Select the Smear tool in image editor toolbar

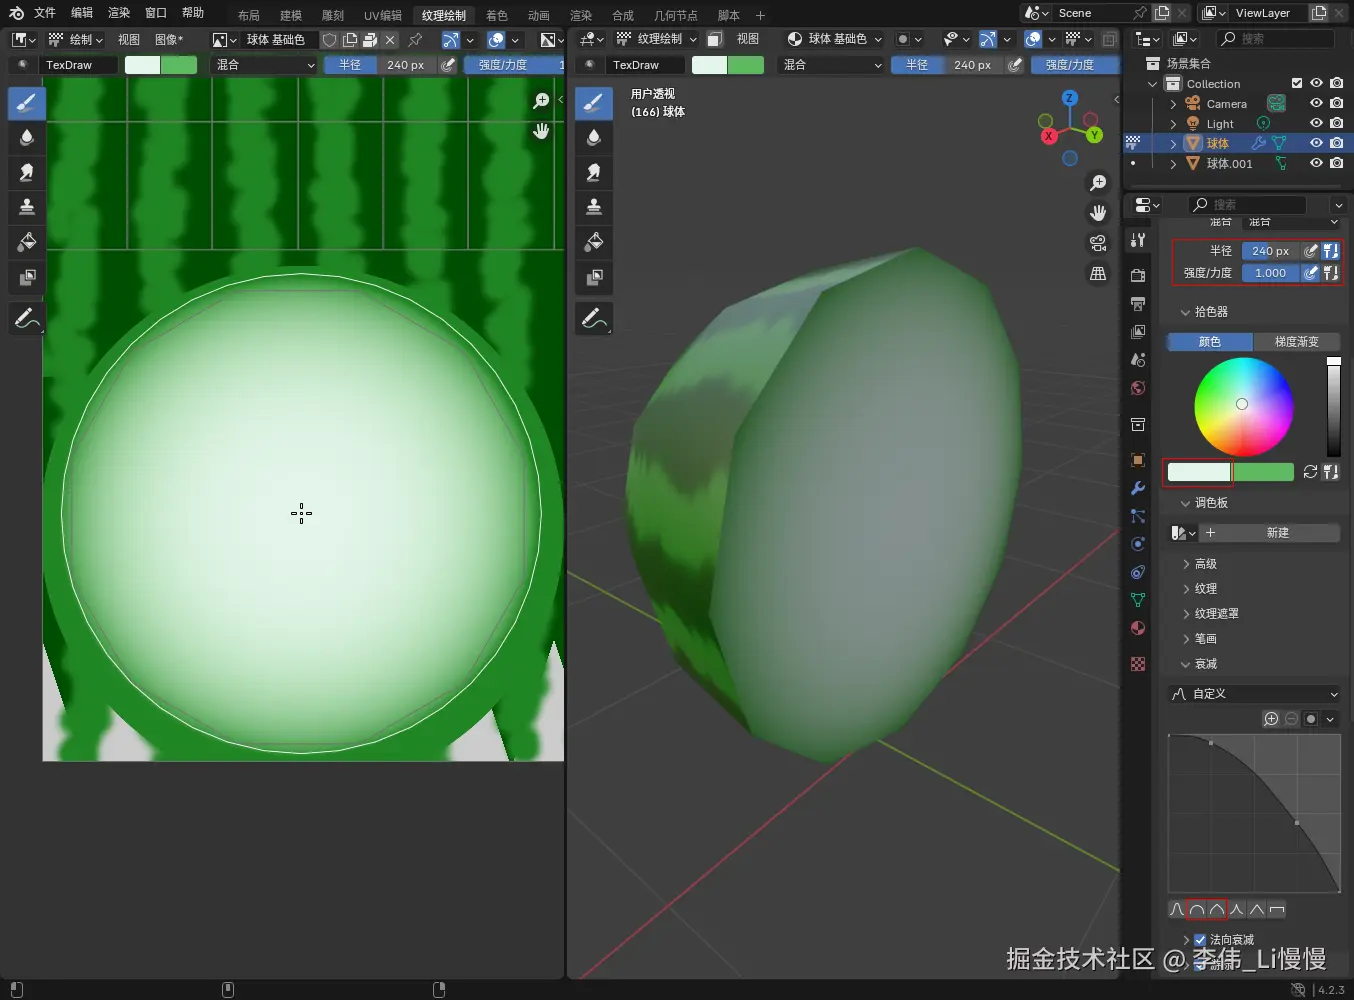click(x=27, y=172)
